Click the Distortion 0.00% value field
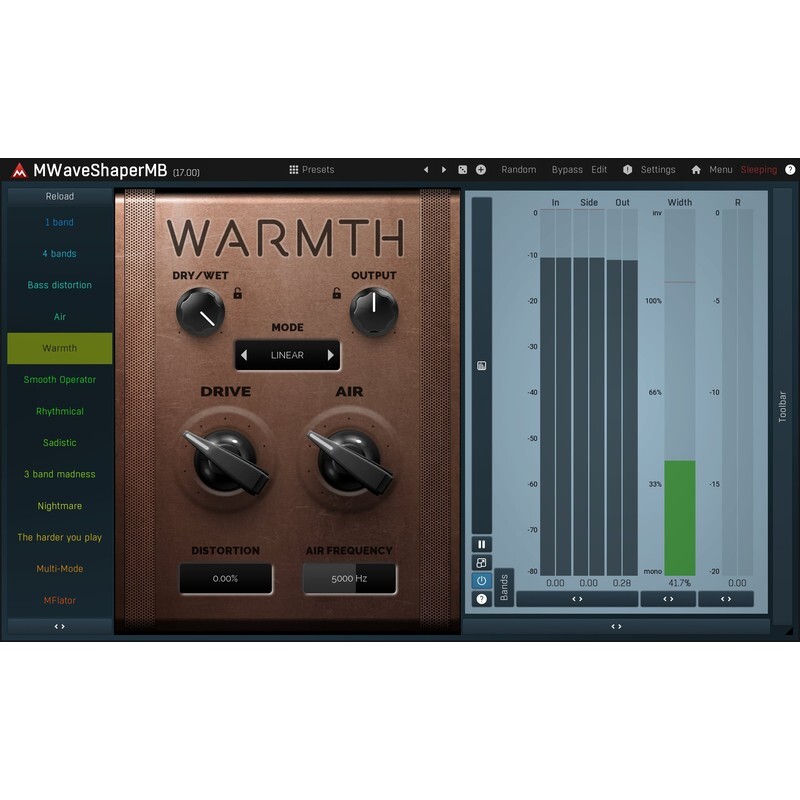 [226, 579]
